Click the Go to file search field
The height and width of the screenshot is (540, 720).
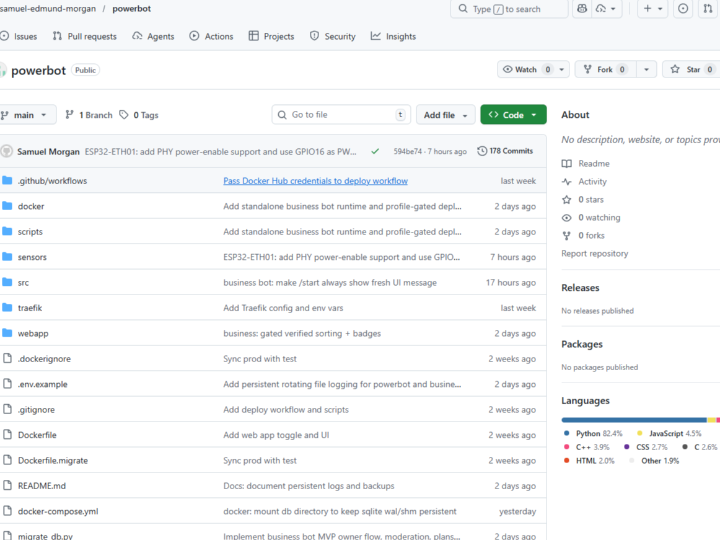click(x=340, y=115)
